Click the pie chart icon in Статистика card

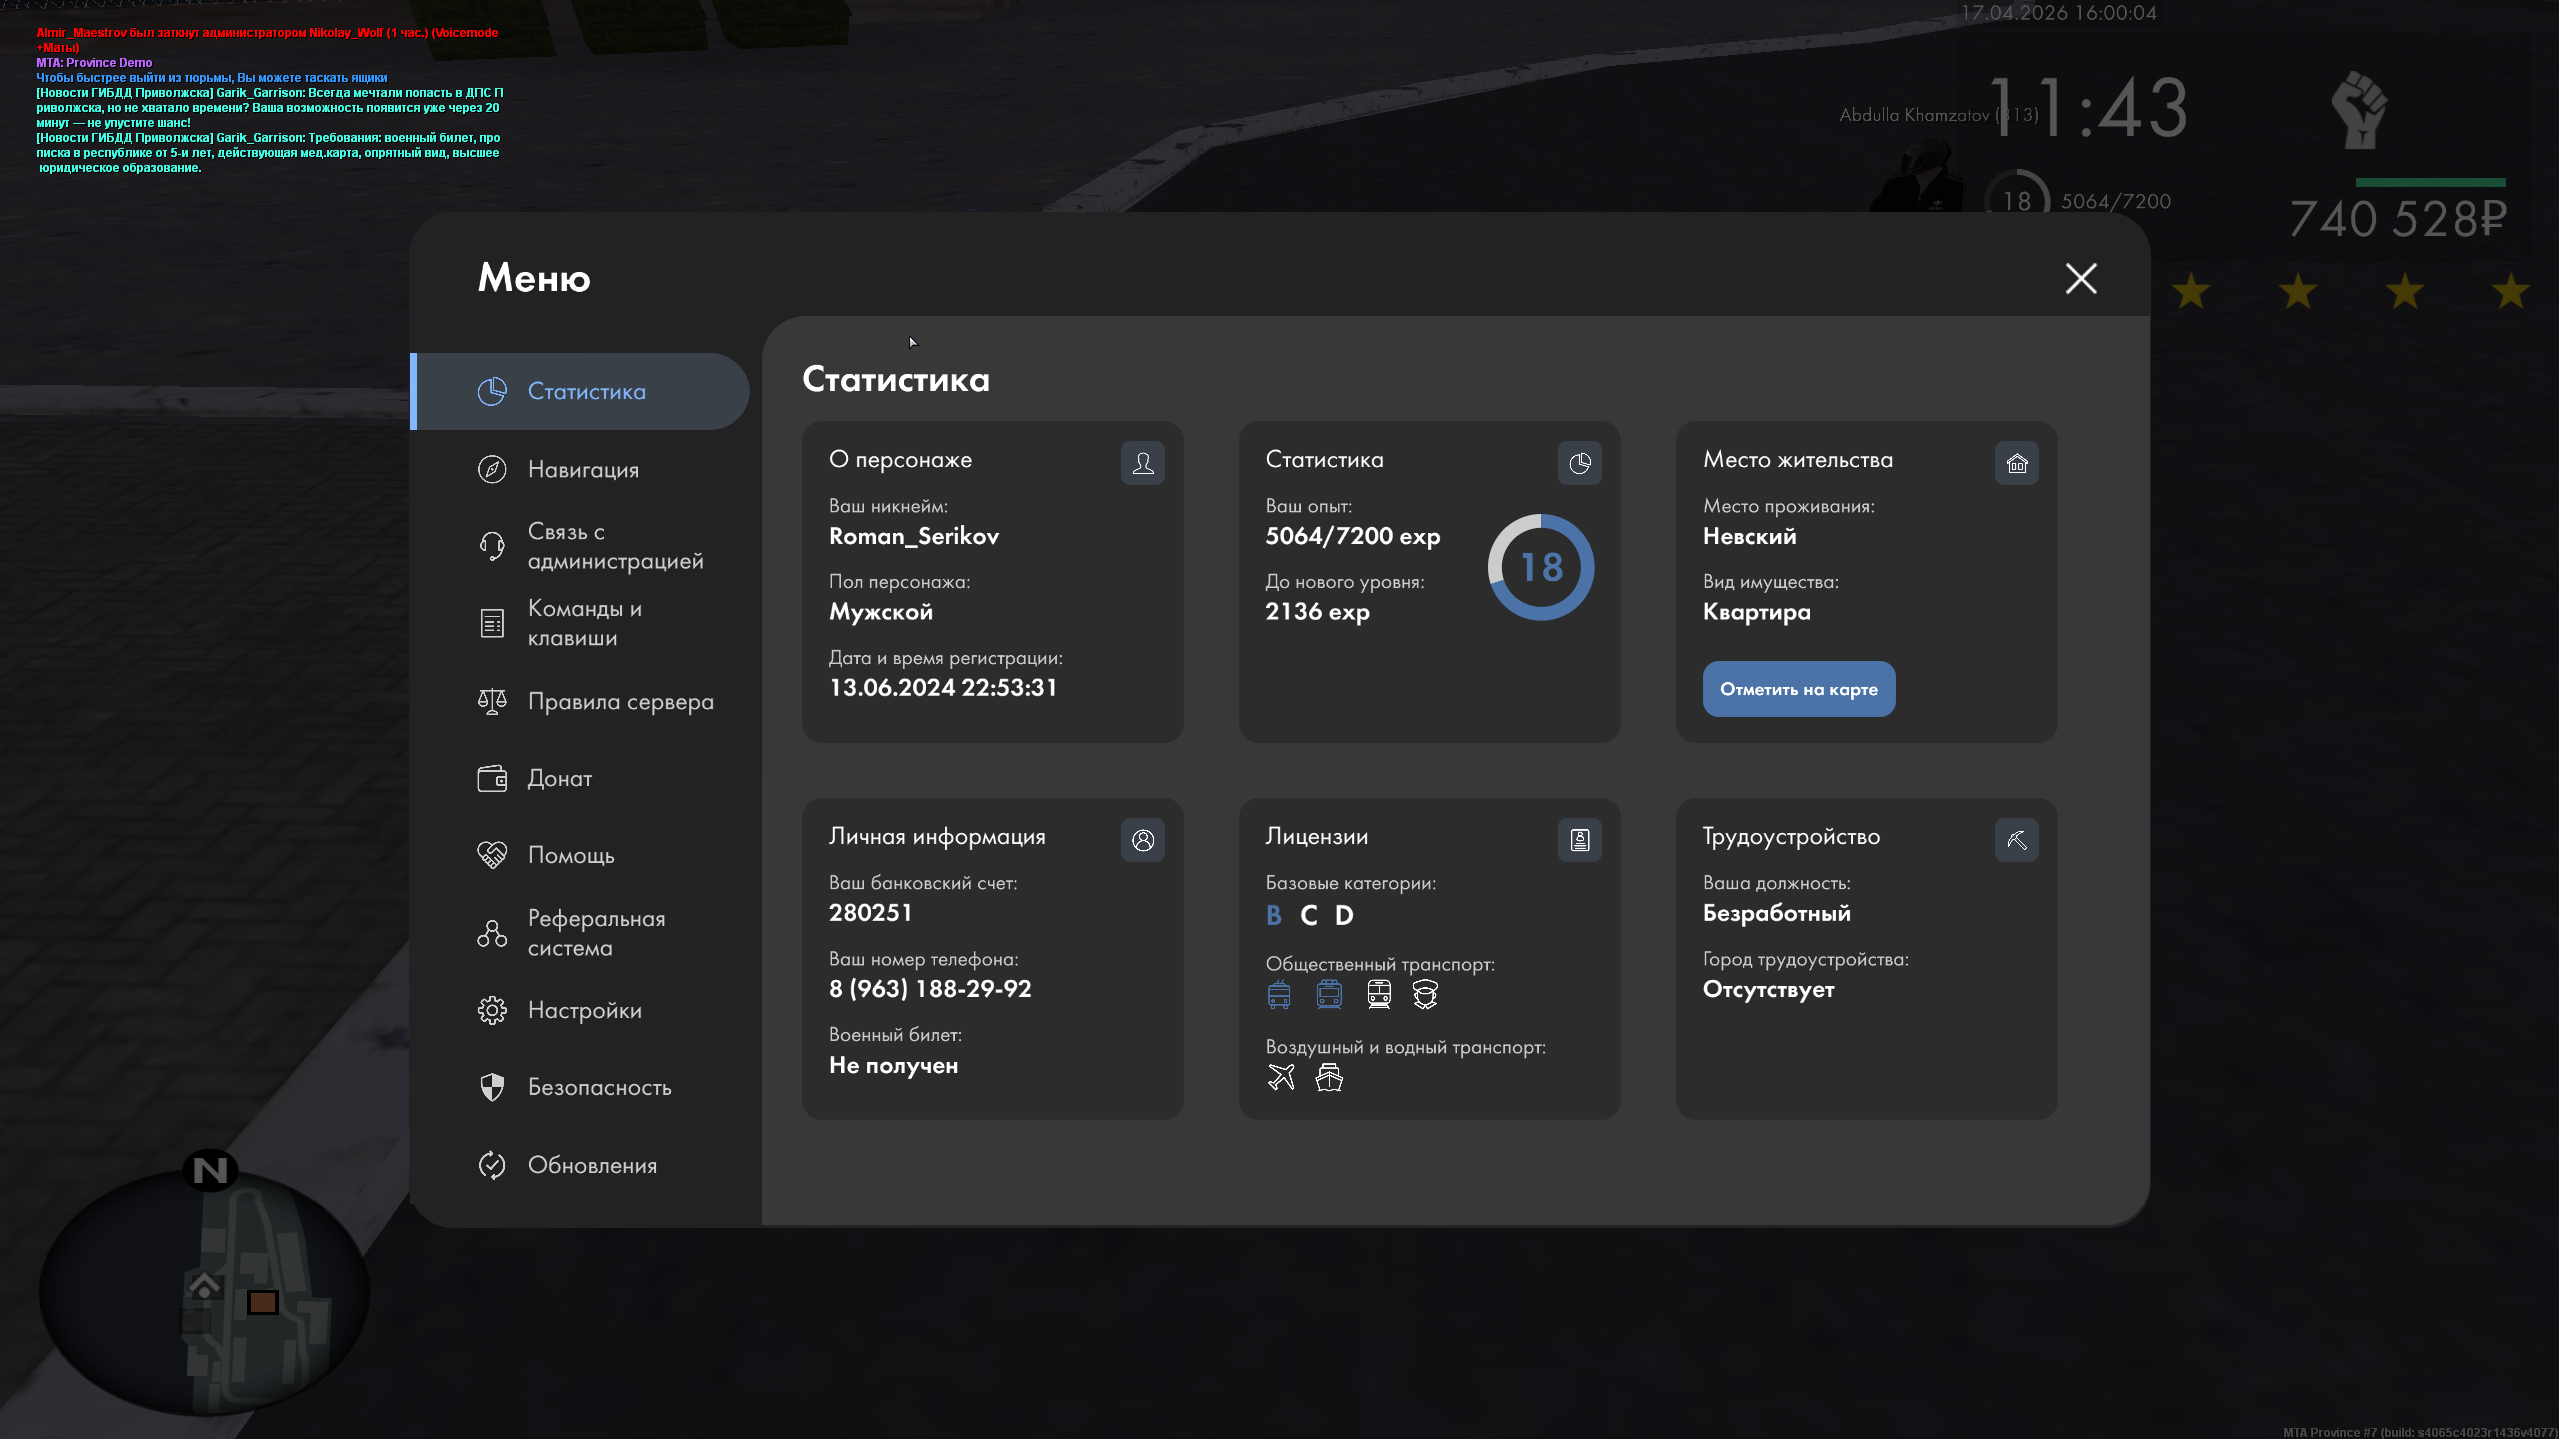tap(1579, 463)
